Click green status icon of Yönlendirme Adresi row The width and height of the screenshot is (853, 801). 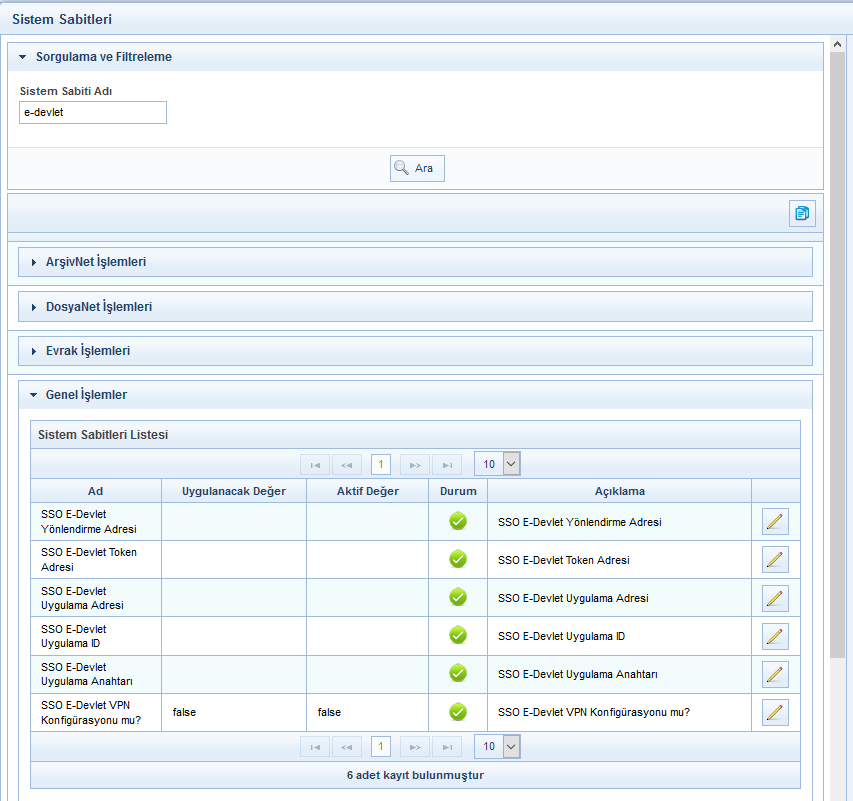458,521
